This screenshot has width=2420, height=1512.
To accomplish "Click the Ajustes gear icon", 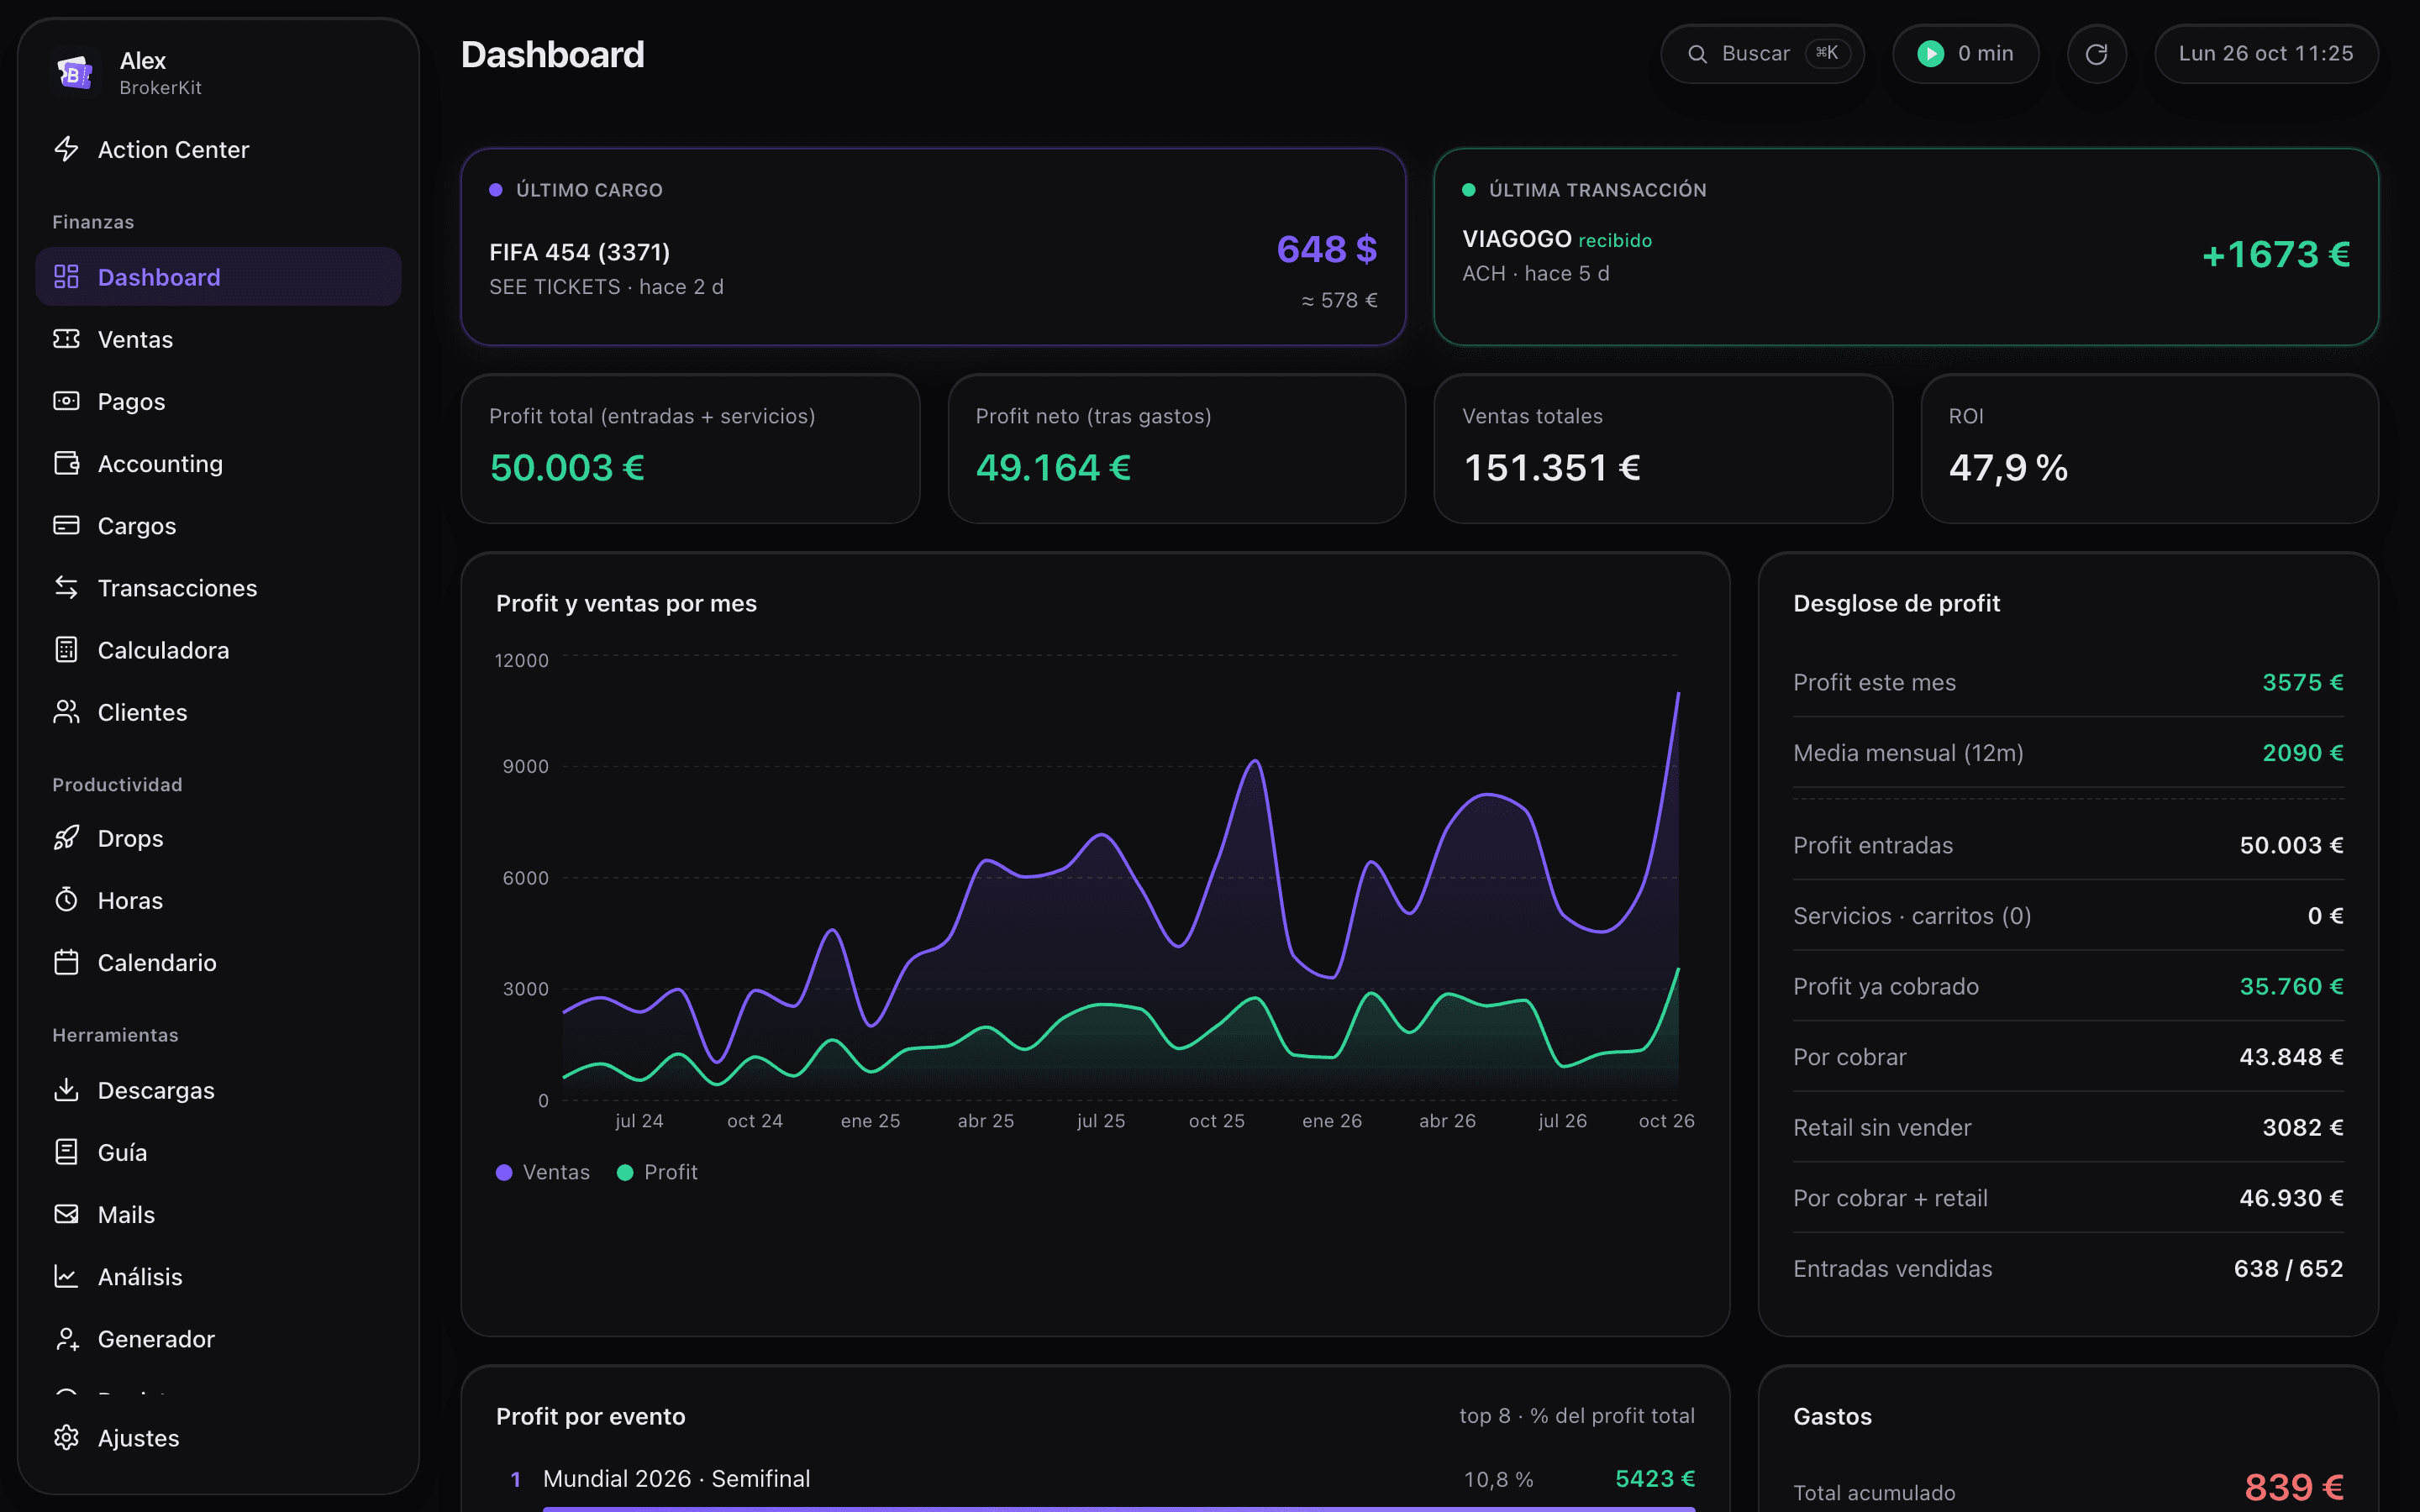I will 66,1437.
